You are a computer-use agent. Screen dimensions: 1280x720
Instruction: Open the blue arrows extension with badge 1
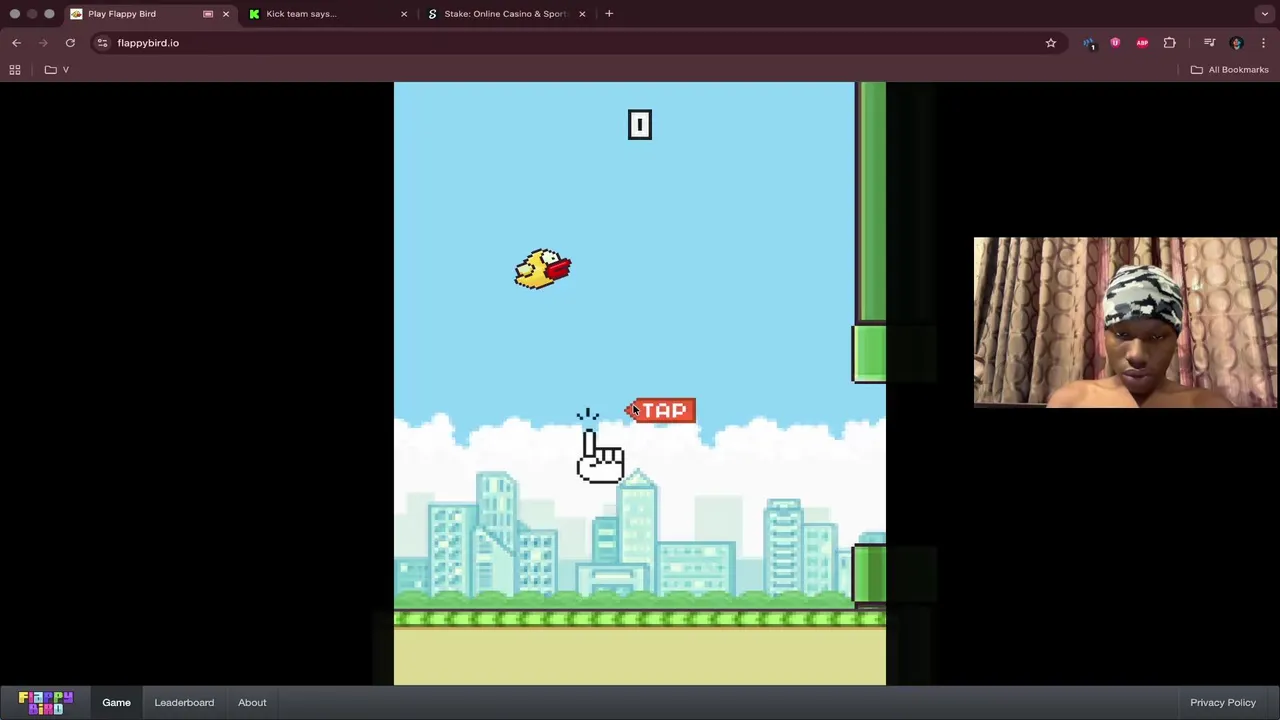point(1088,43)
